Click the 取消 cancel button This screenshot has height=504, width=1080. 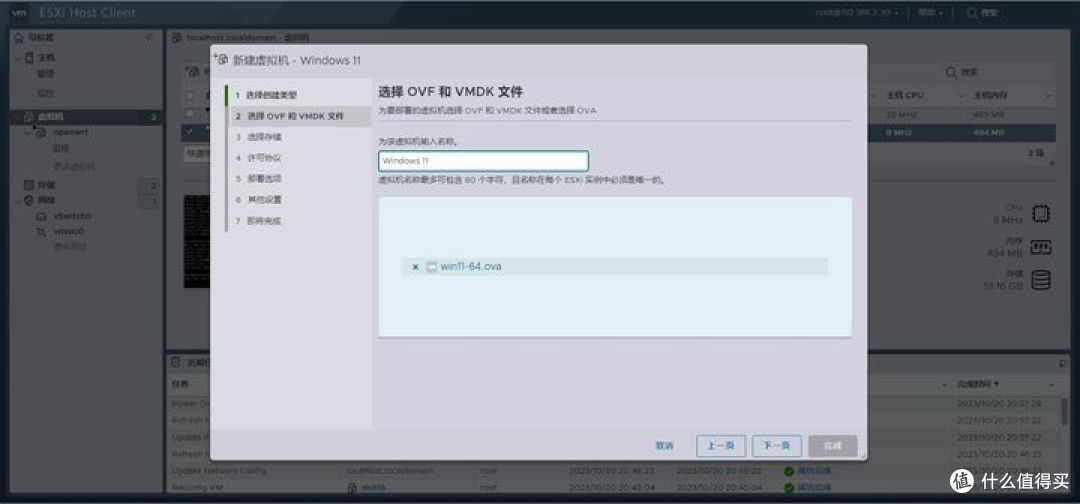pyautogui.click(x=664, y=446)
